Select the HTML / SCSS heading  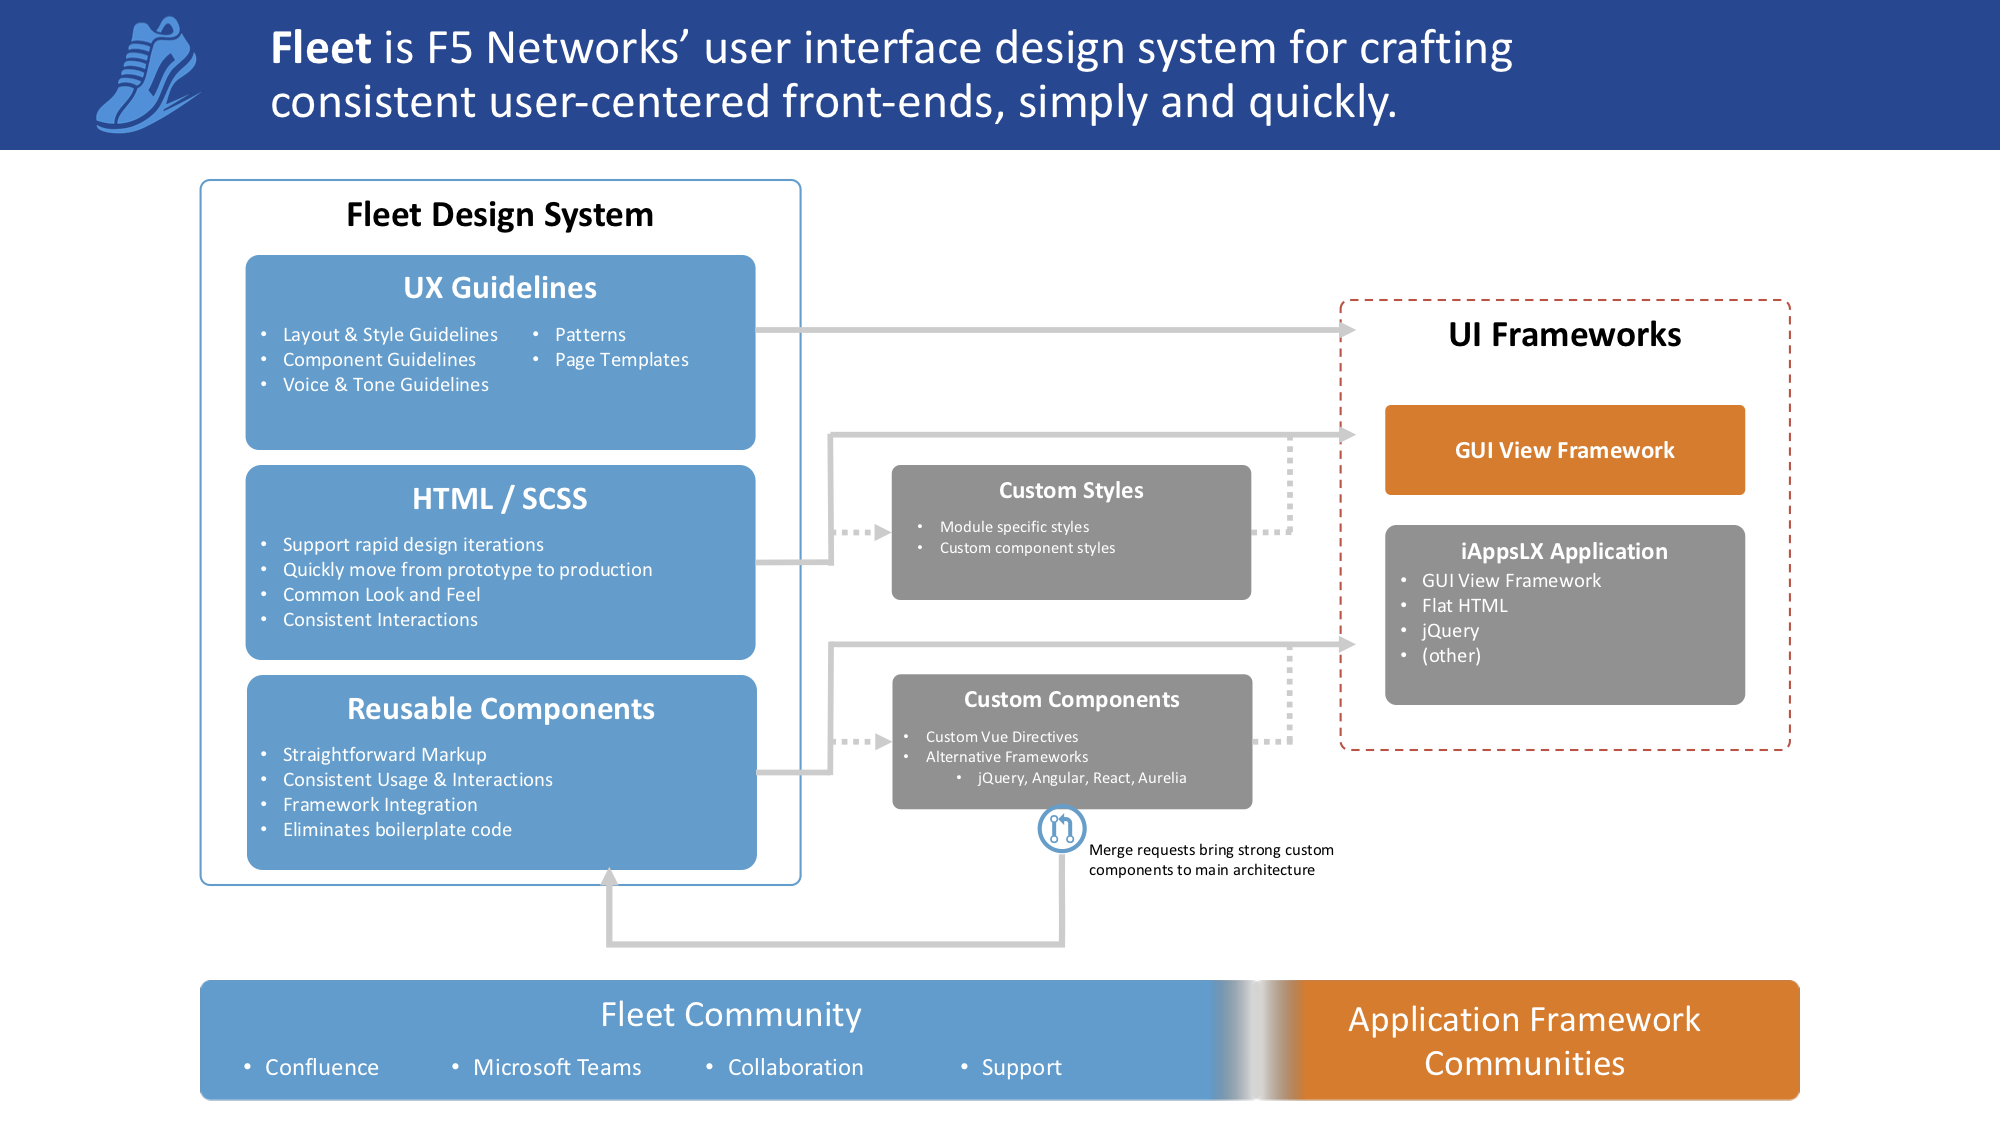click(500, 498)
